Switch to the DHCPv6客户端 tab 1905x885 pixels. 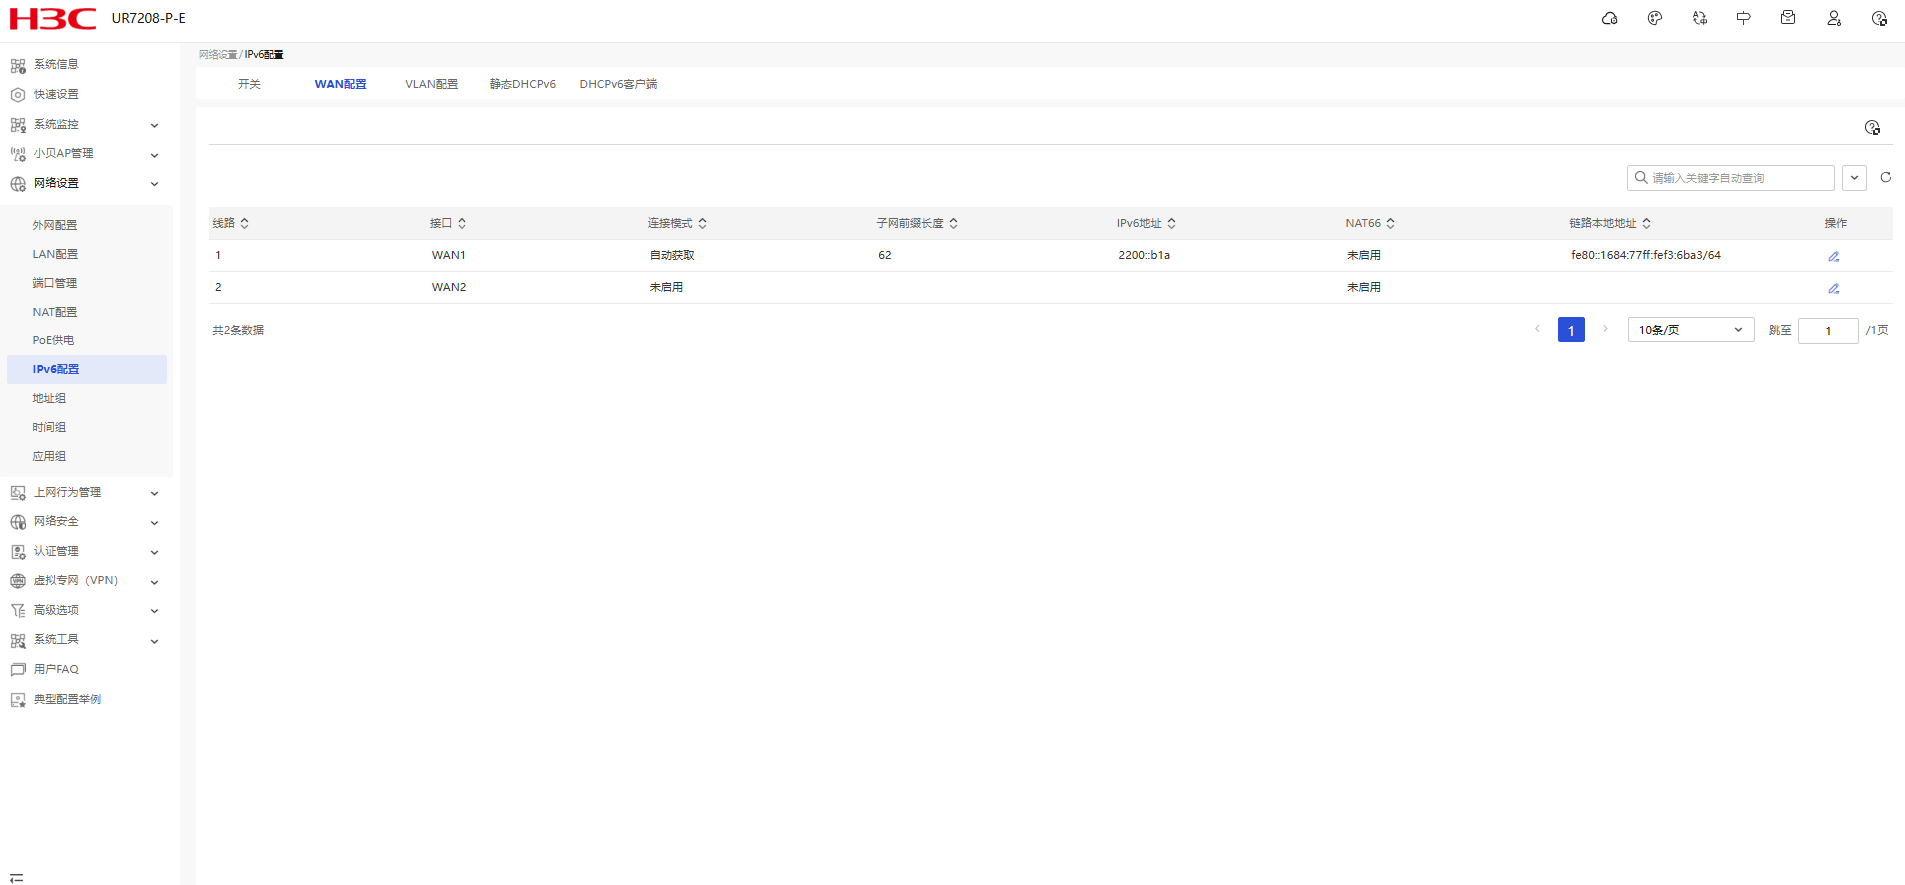coord(618,84)
